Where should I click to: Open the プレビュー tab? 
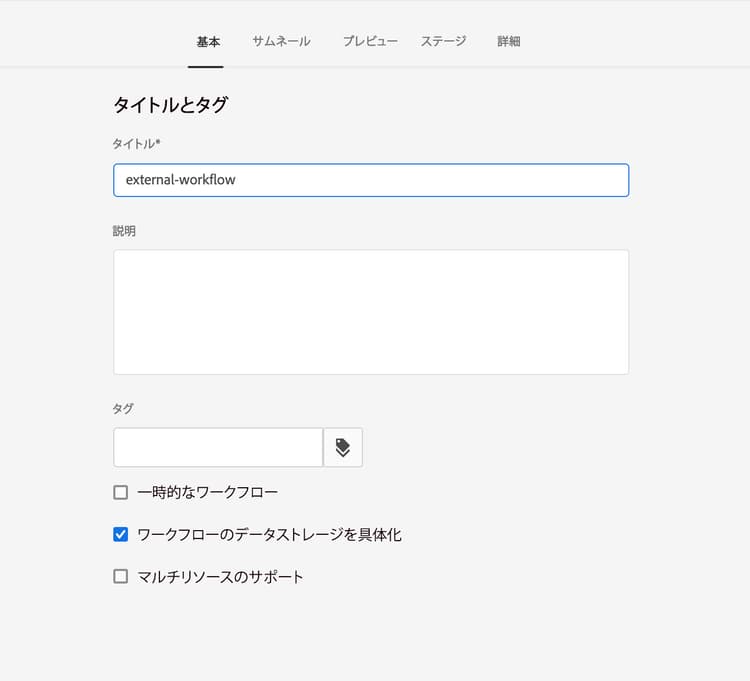[370, 42]
